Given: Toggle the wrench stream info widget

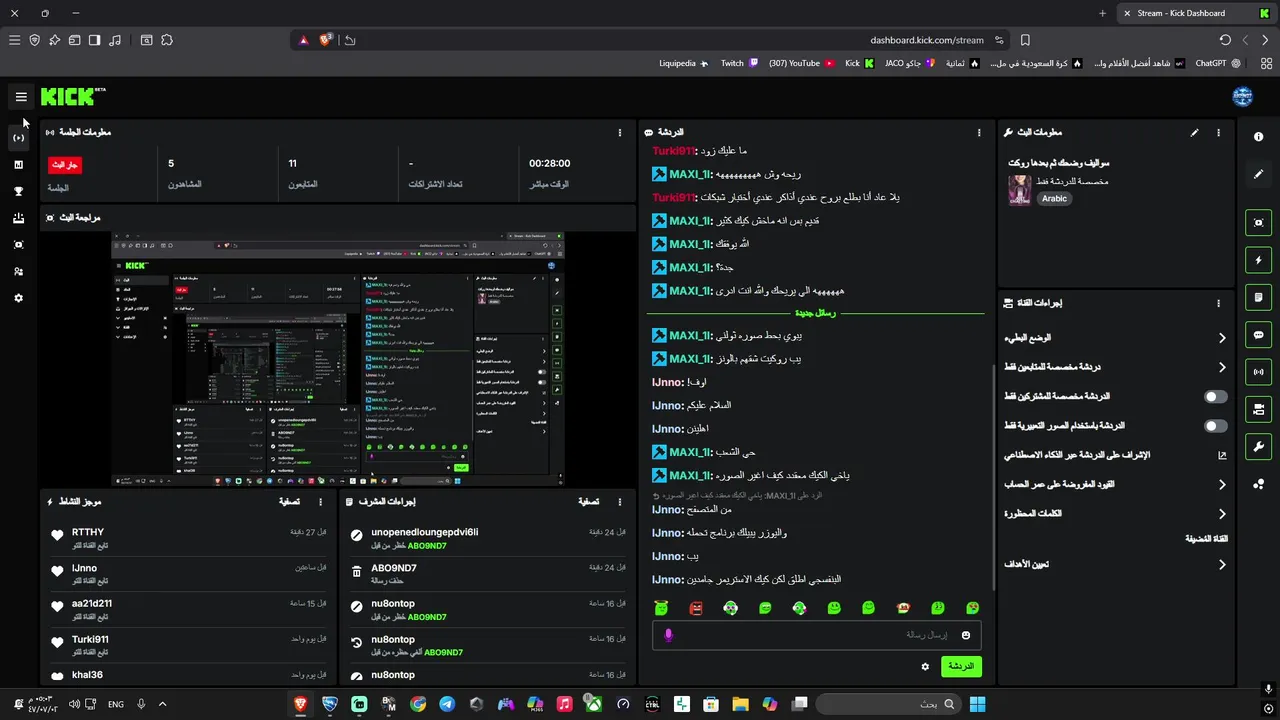Looking at the screenshot, I should tap(1259, 446).
